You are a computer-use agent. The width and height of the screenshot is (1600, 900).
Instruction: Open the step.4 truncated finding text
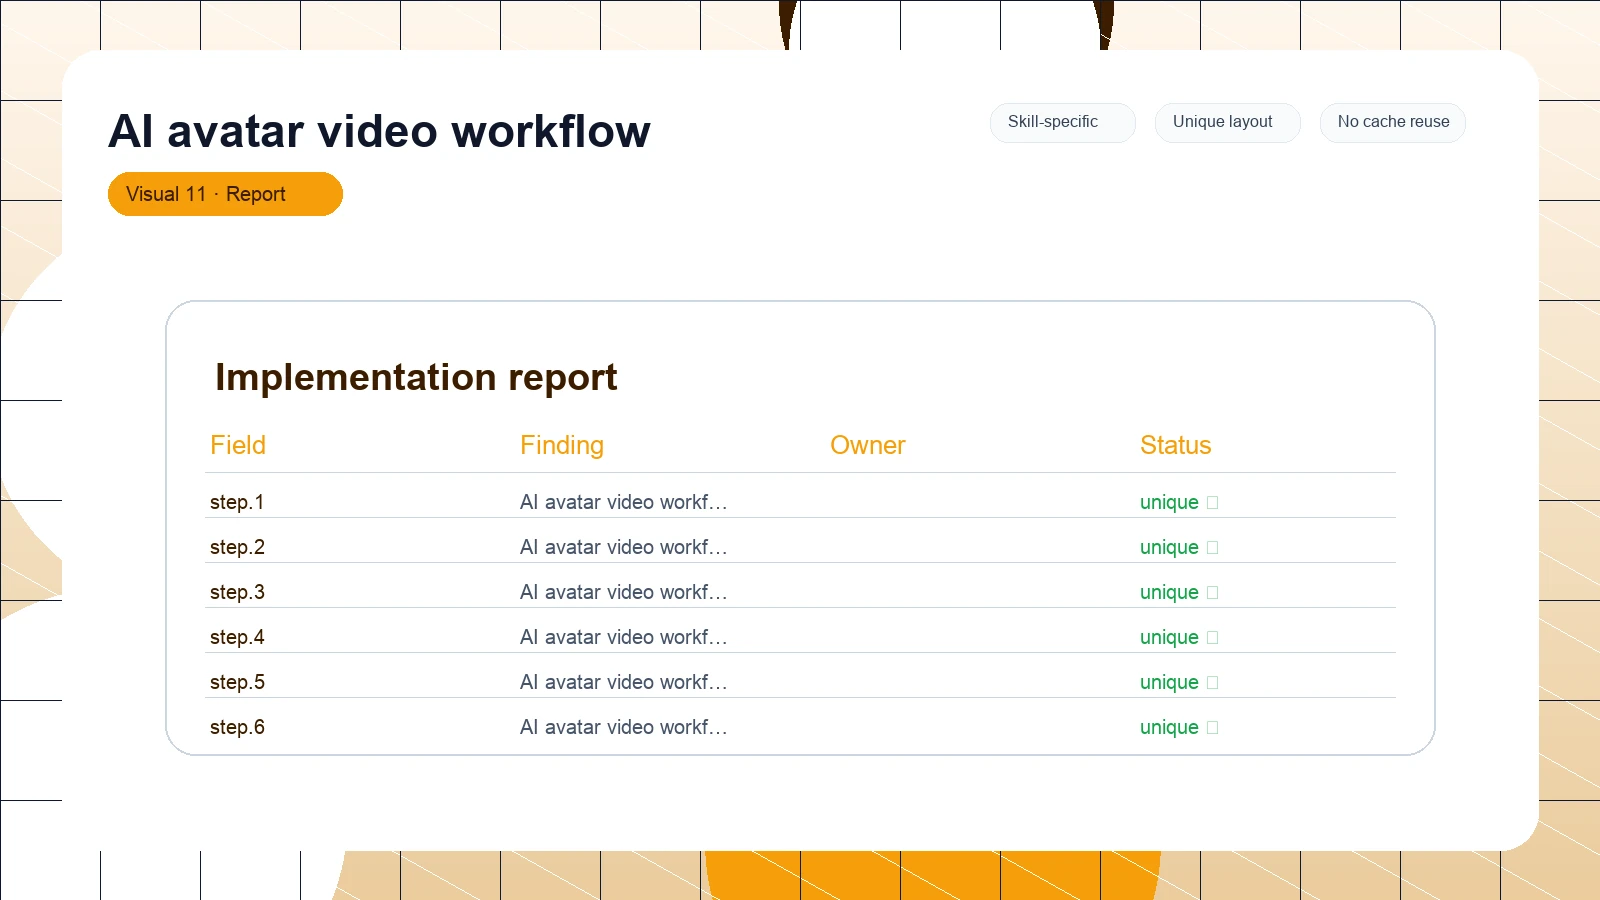(624, 637)
